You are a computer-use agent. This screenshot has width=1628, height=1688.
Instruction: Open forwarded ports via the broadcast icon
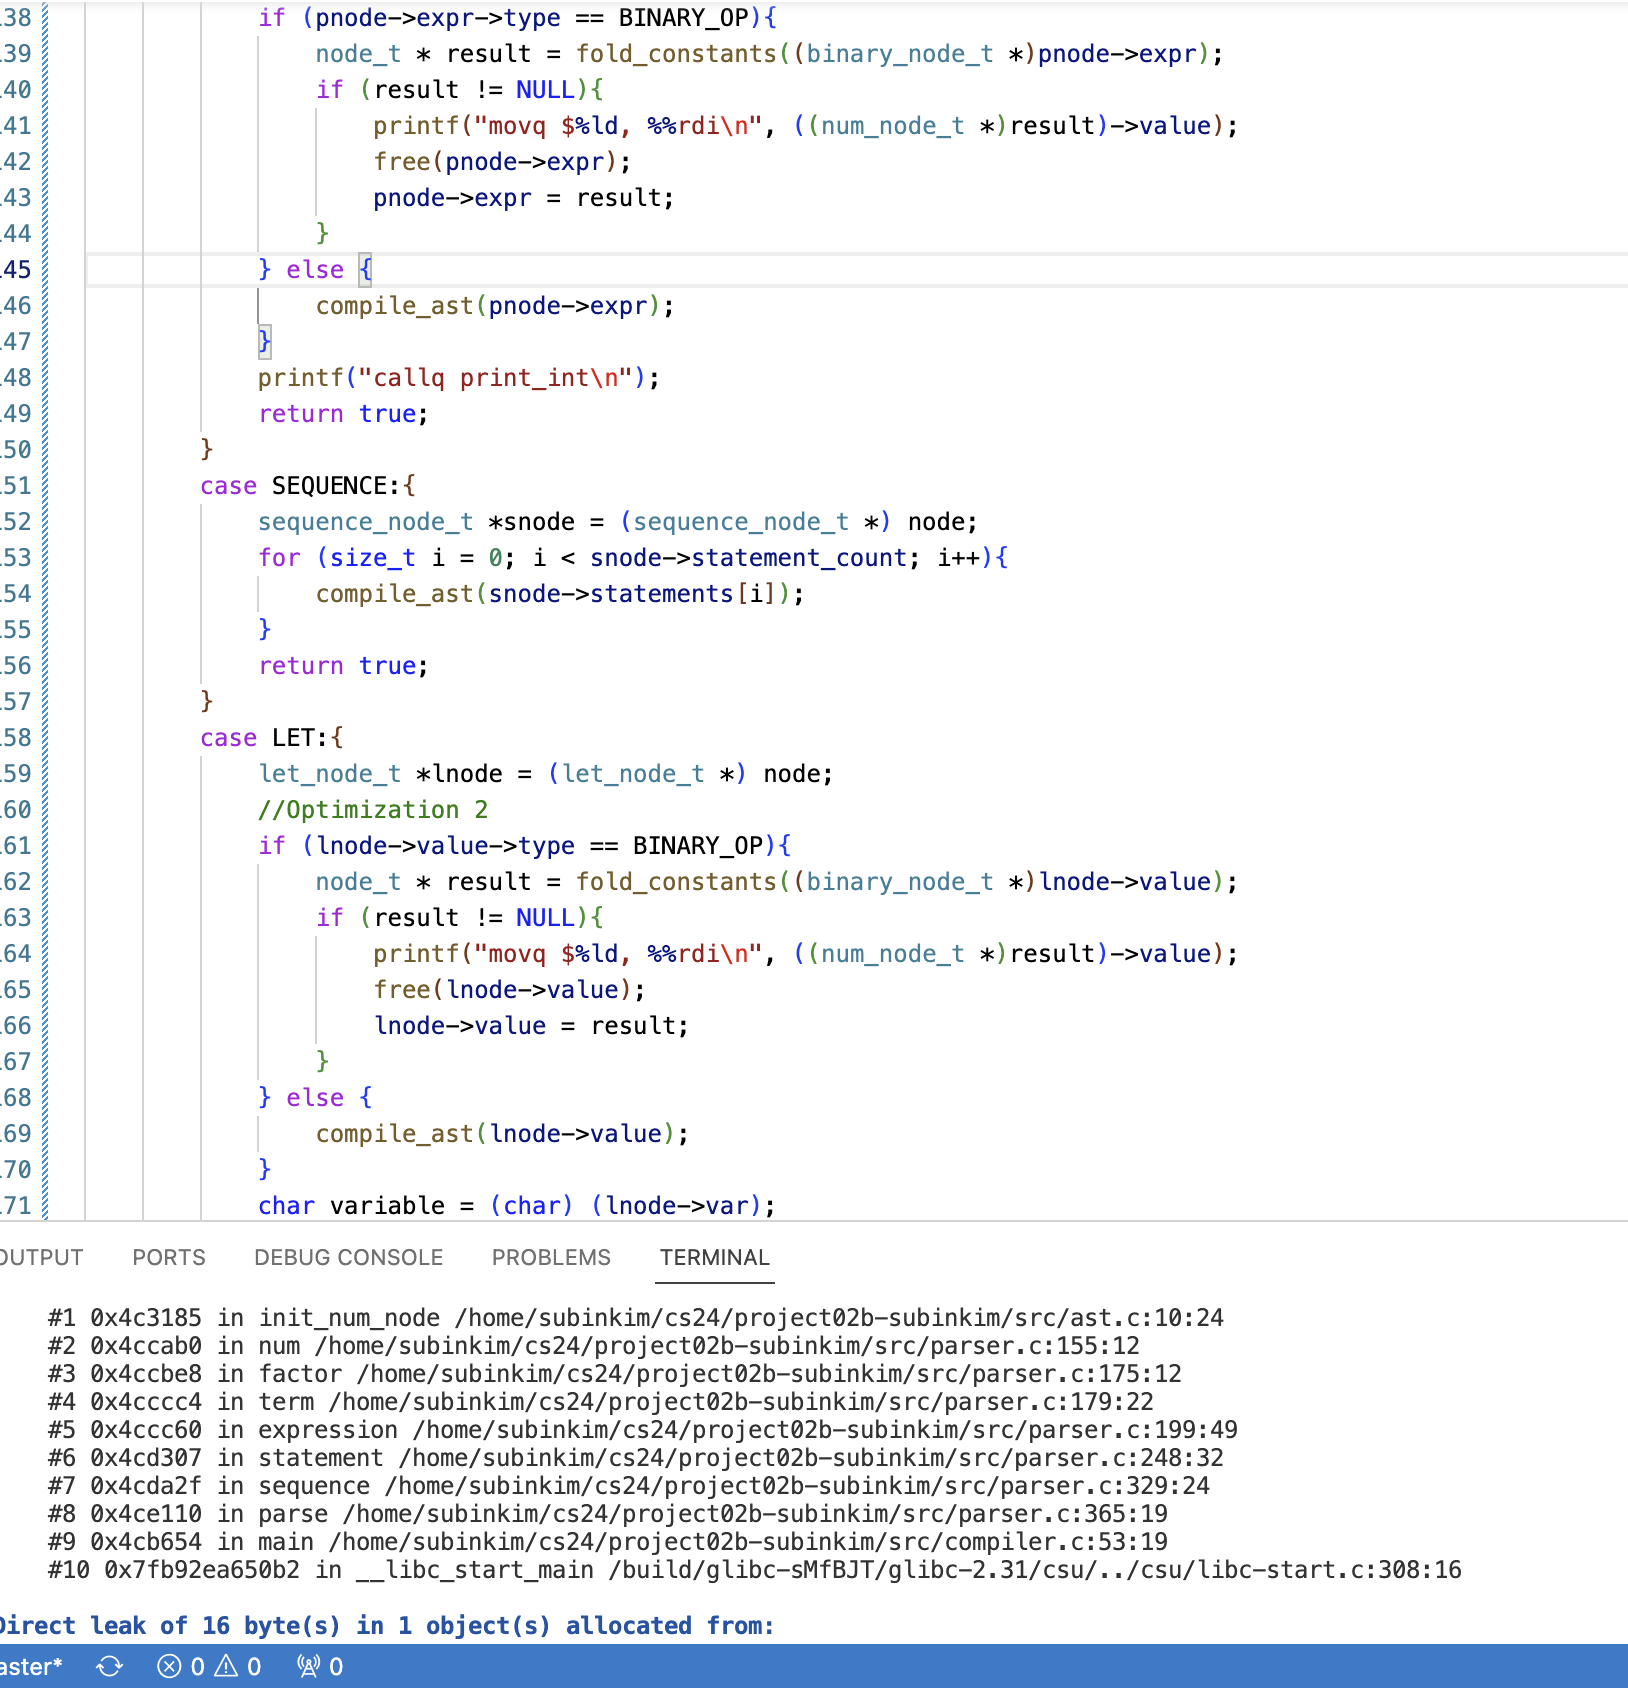(x=309, y=1666)
